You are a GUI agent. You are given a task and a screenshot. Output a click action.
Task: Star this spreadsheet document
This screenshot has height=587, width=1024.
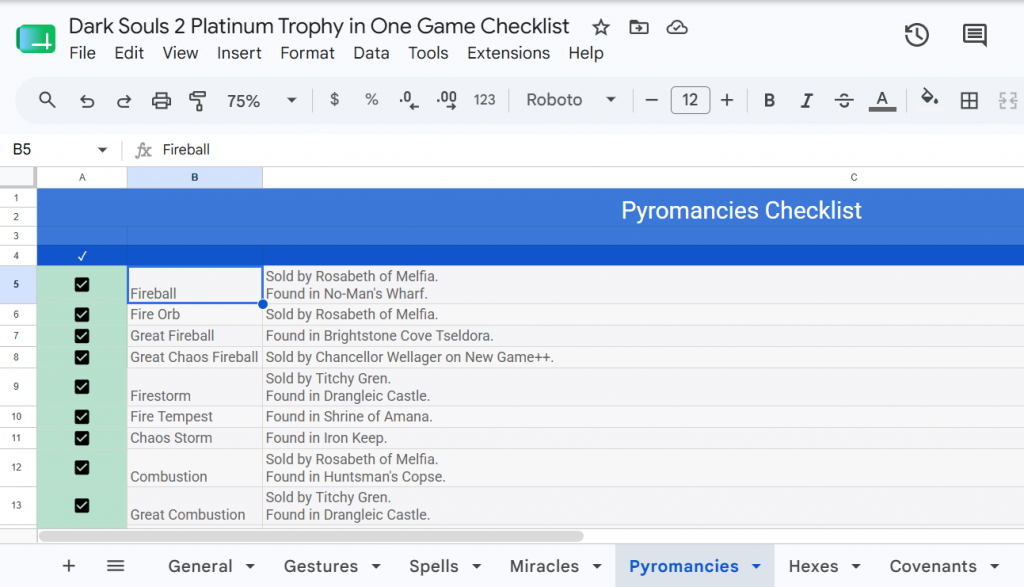click(x=601, y=27)
